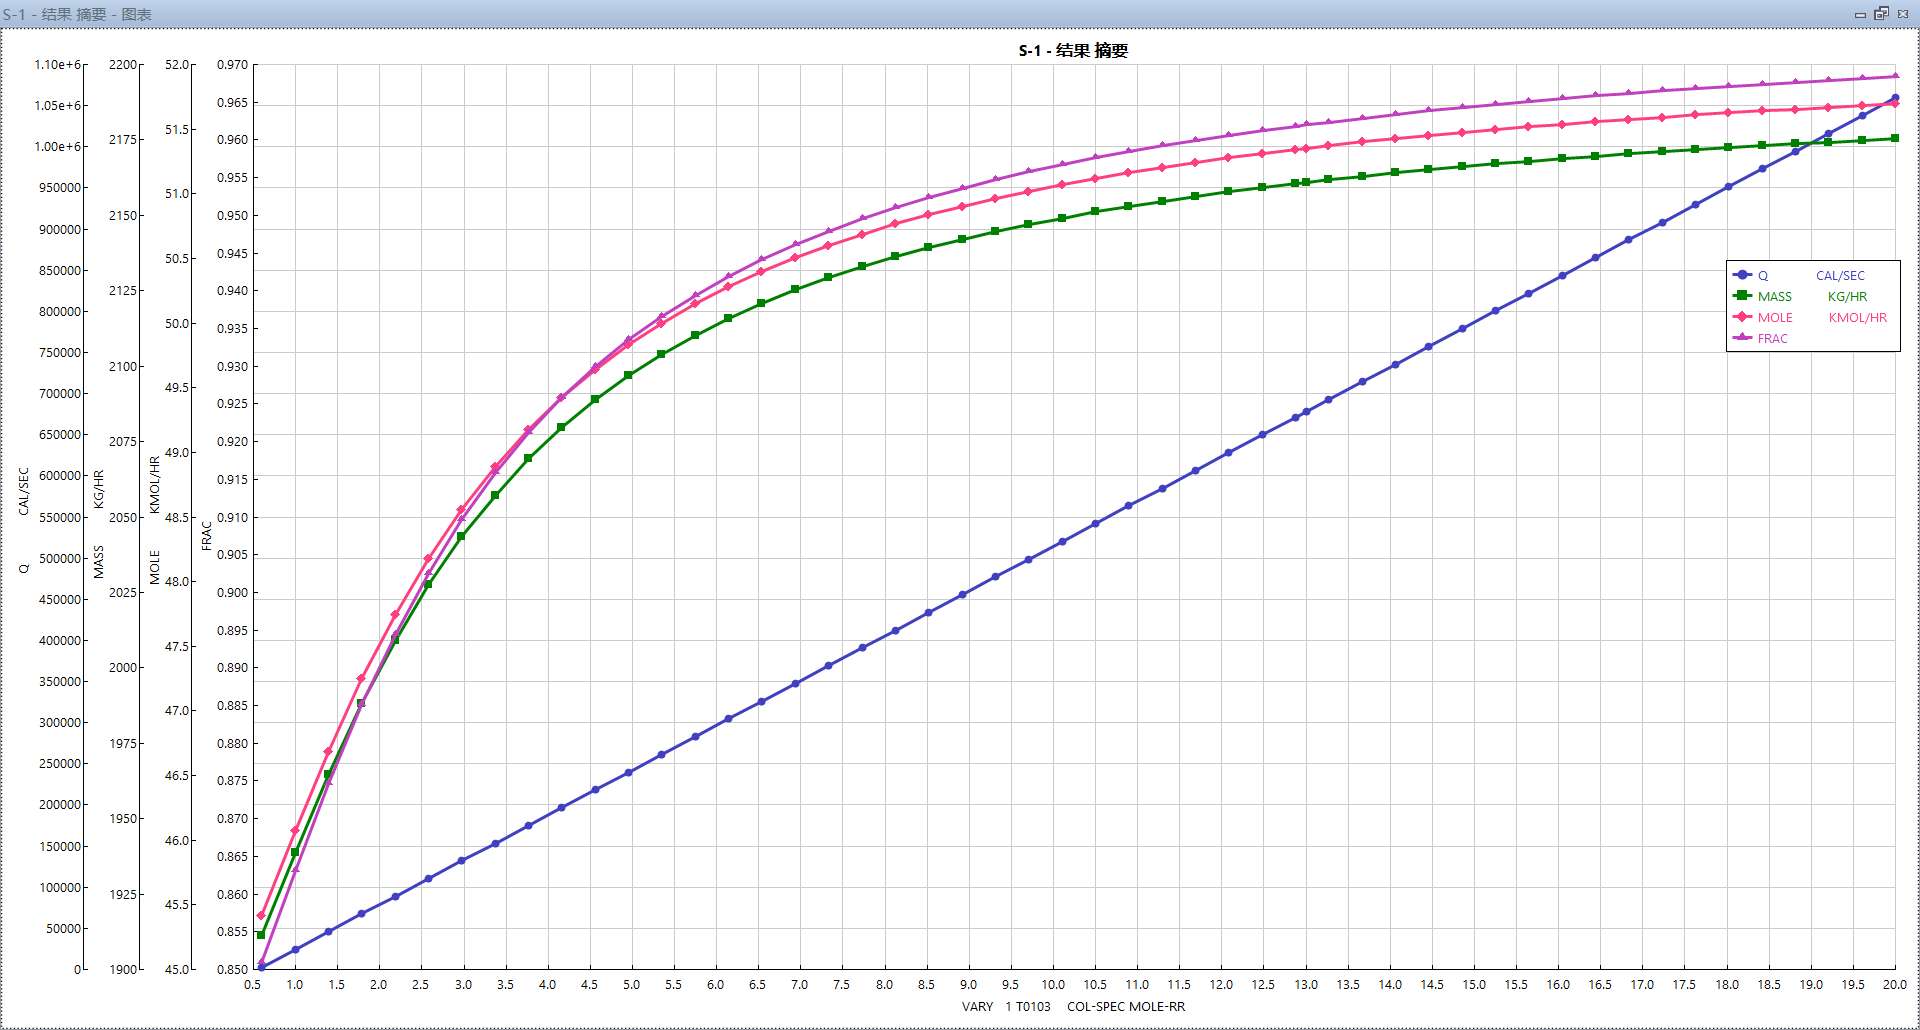Select legend label 'Q'
This screenshot has height=1030, width=1920.
coord(1763,276)
